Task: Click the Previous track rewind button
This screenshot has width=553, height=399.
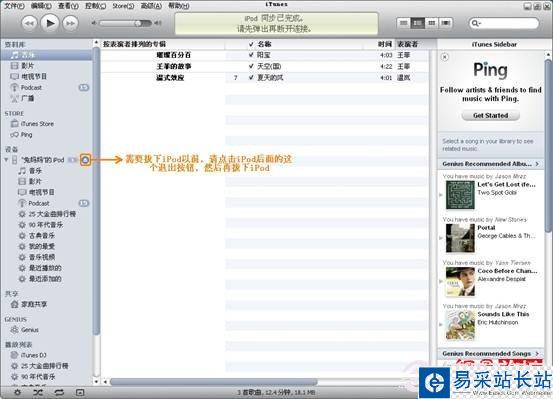Action: click(x=29, y=24)
